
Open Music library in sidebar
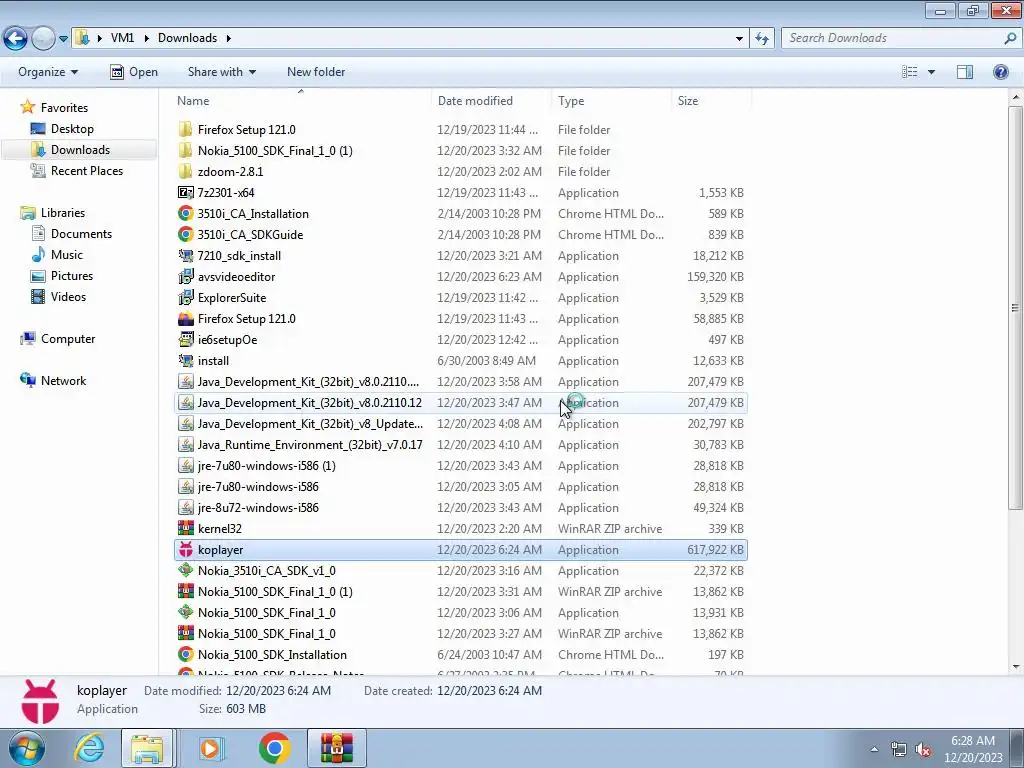click(67, 255)
